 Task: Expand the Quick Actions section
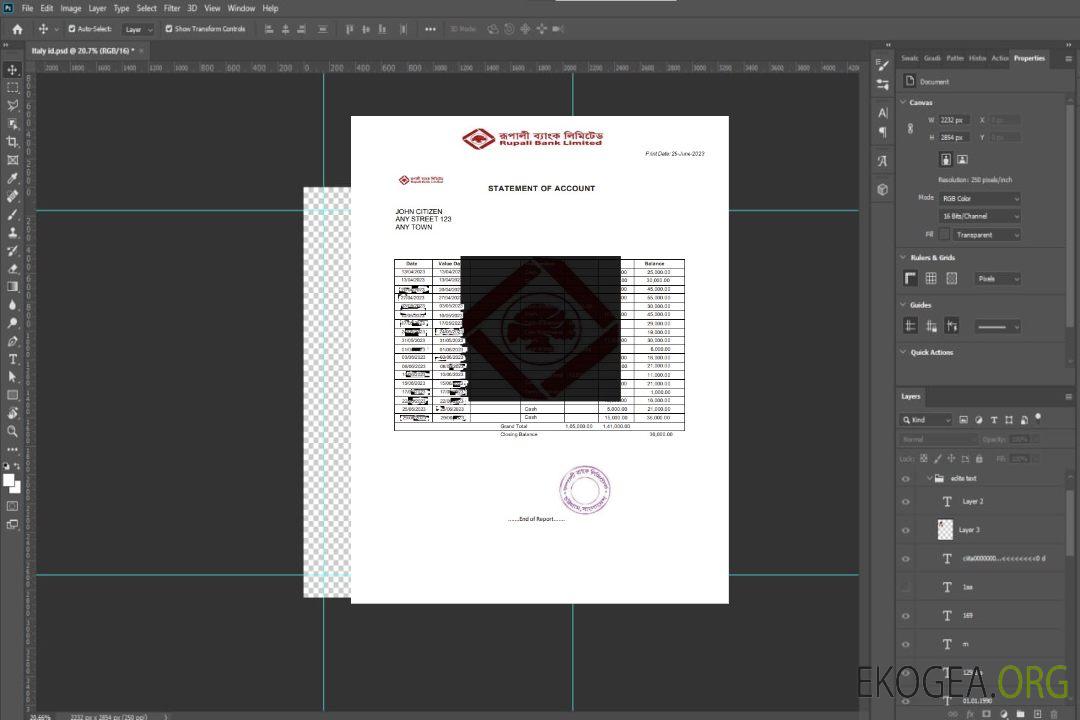904,352
